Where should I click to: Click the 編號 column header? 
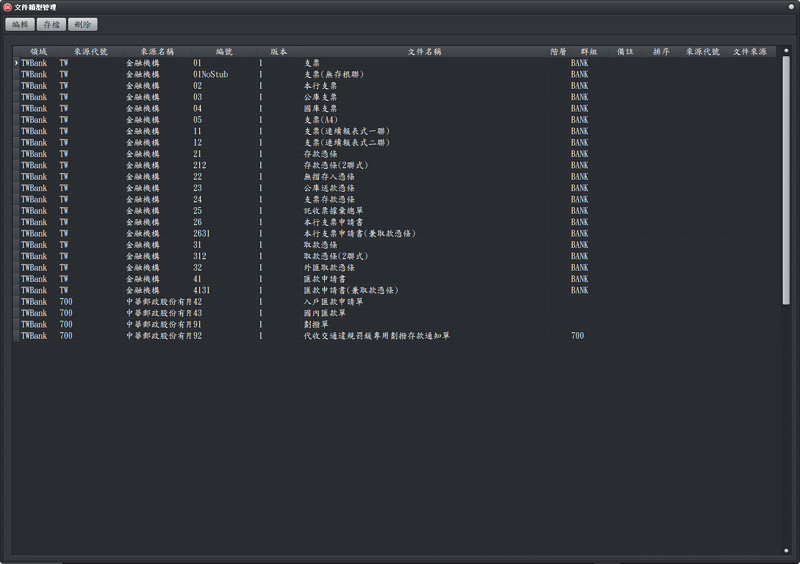[224, 51]
